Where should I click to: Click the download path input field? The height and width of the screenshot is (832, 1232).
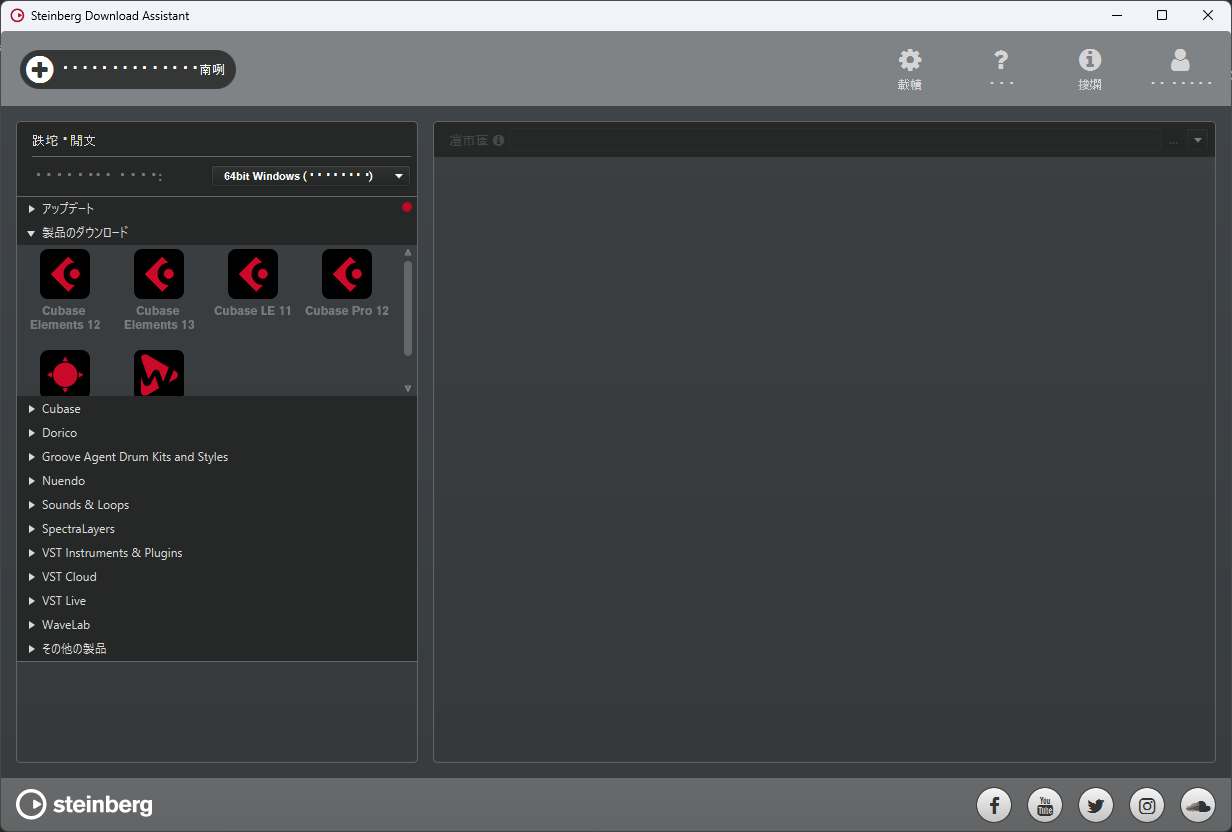click(836, 141)
